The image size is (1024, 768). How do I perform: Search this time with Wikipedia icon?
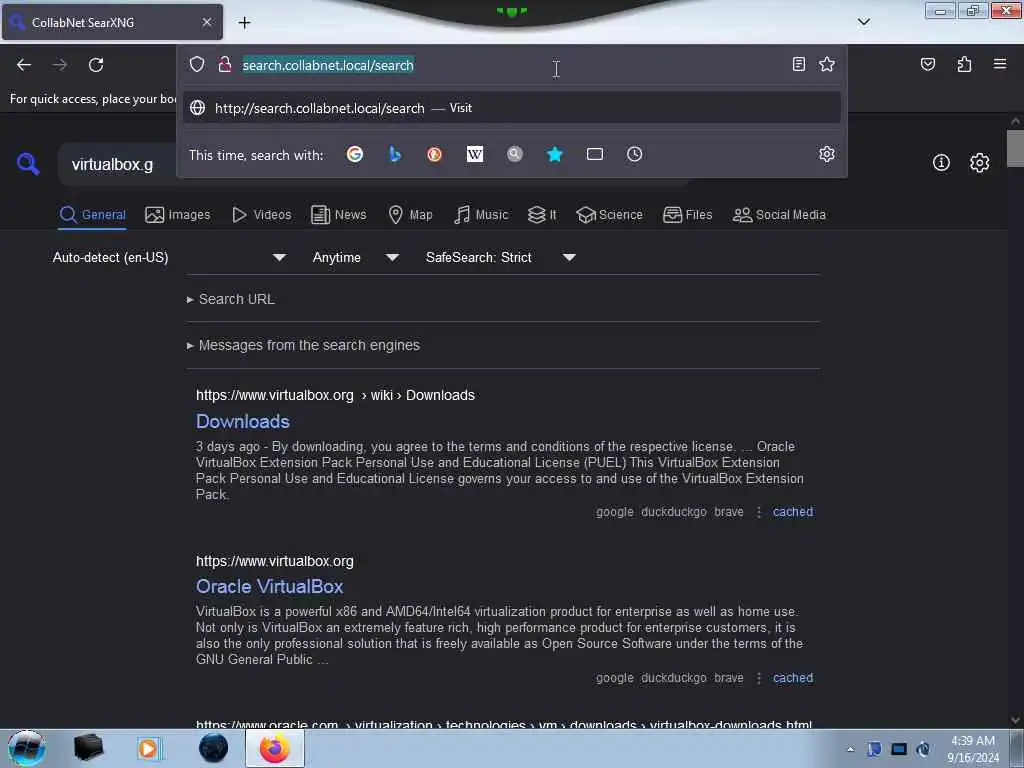pyautogui.click(x=475, y=154)
